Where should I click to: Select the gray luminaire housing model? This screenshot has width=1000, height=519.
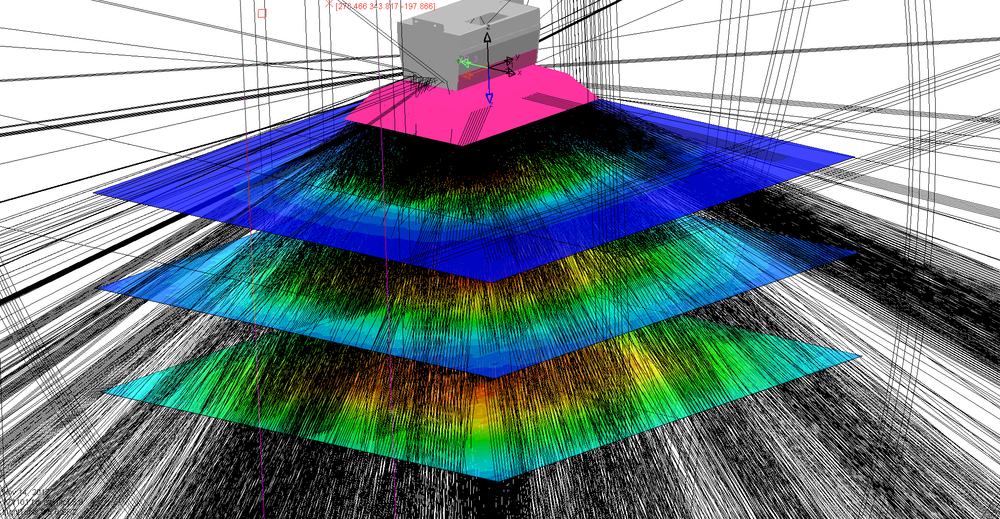coord(469,43)
